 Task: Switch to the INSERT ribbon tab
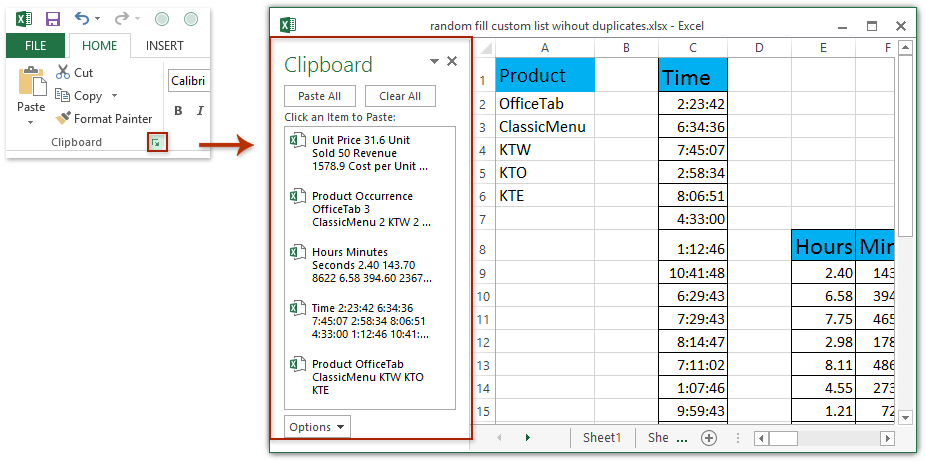tap(164, 46)
